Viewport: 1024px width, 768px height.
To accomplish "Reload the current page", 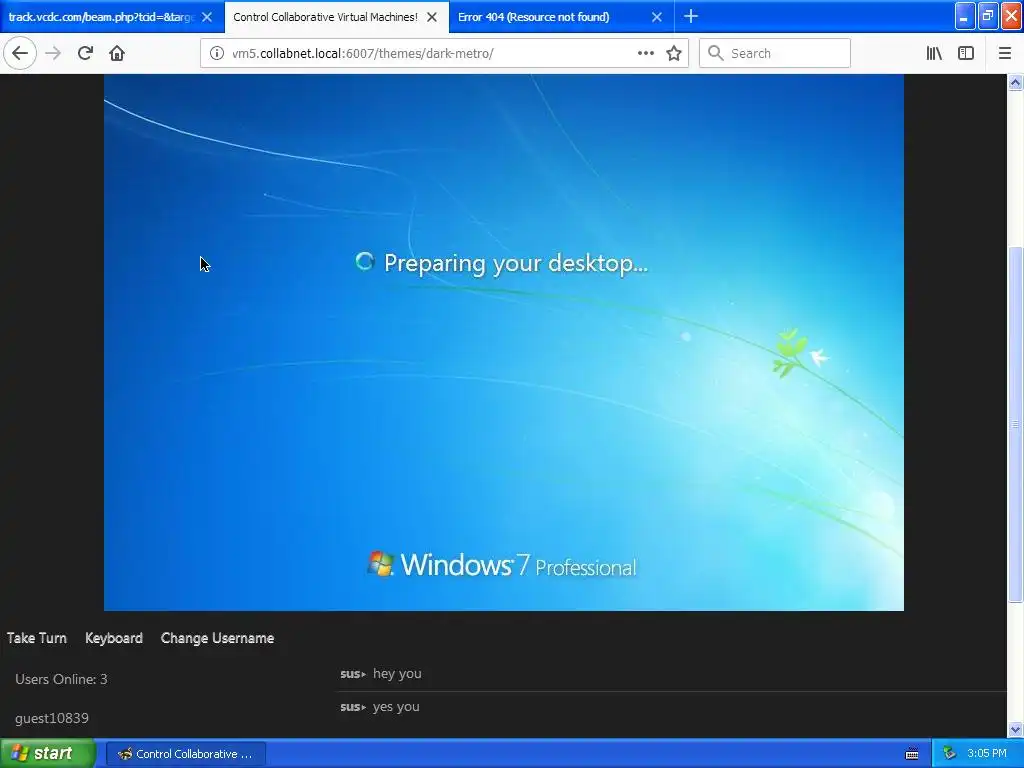I will click(x=85, y=53).
